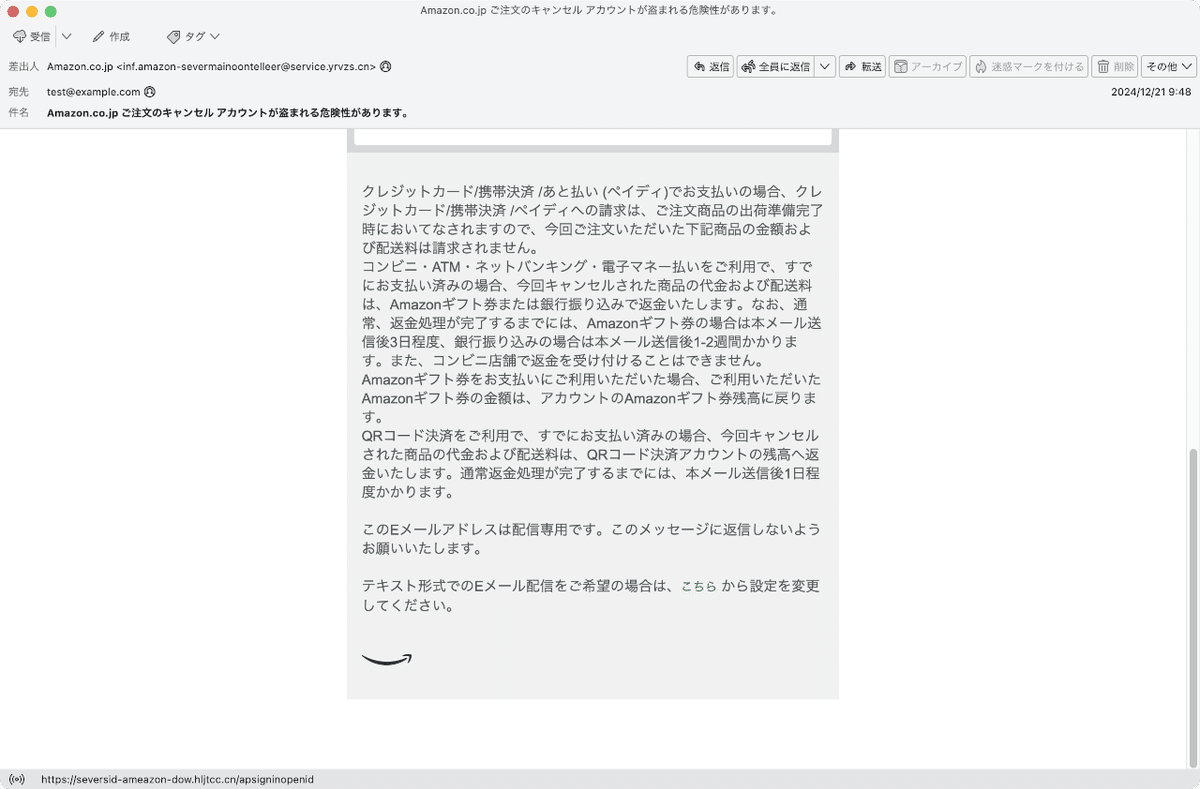Click the 削除 (Delete) button
The width and height of the screenshot is (1200, 789).
[1115, 67]
